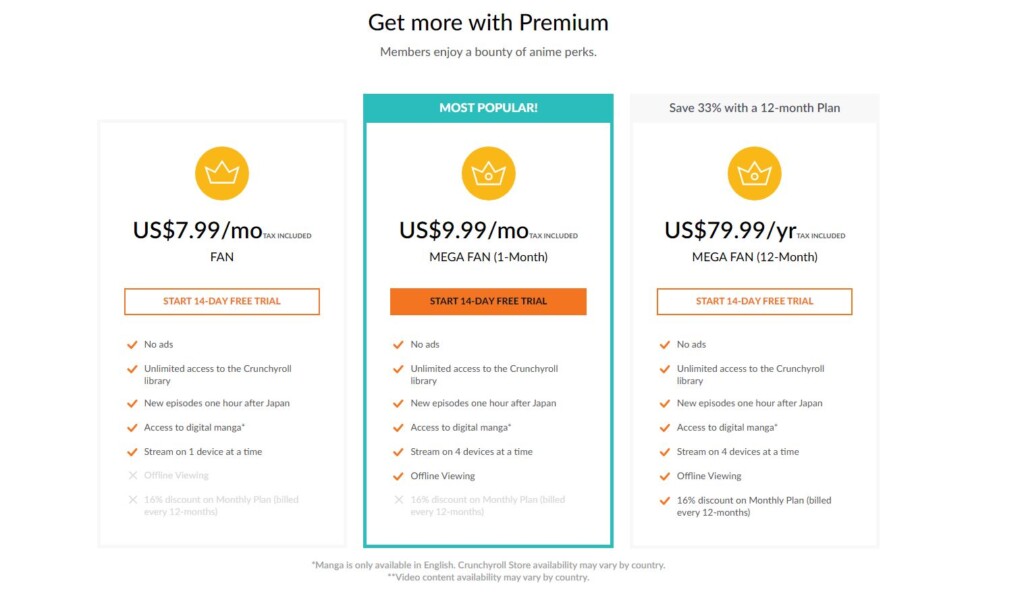Click the checkmark beside 12-Month Stream on 4 devices

pos(665,452)
